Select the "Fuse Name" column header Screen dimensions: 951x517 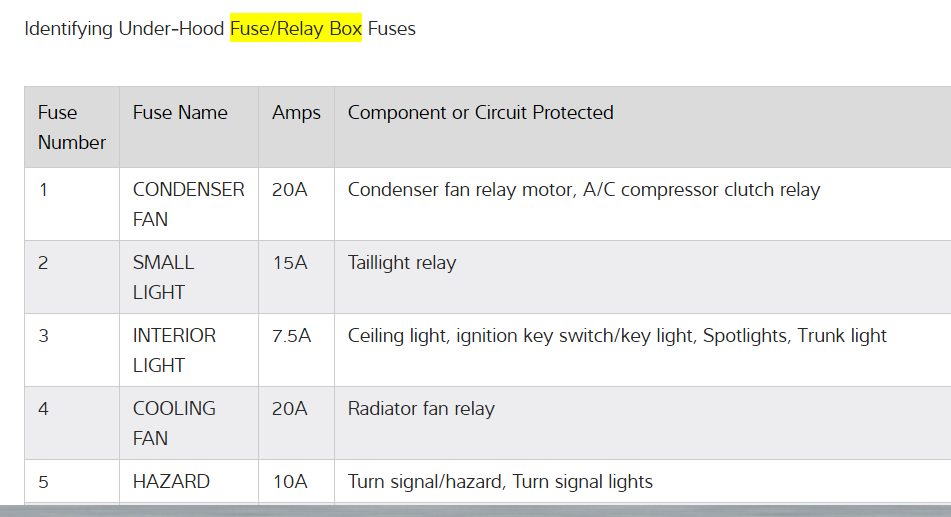180,113
